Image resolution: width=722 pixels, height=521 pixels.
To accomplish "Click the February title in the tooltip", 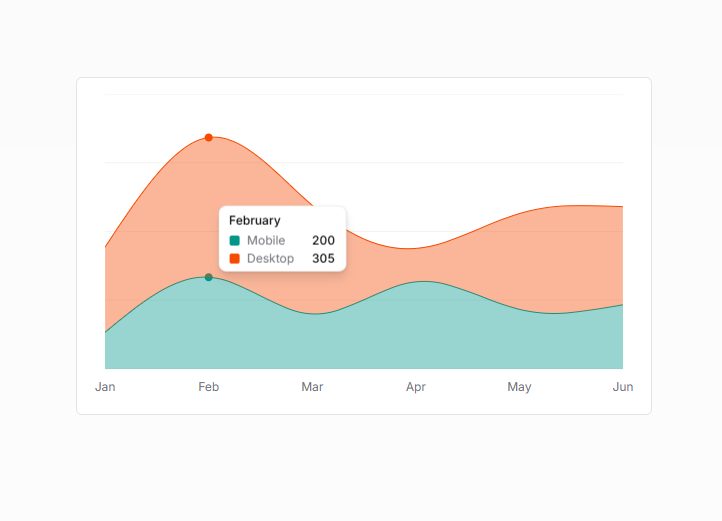I will [x=255, y=220].
